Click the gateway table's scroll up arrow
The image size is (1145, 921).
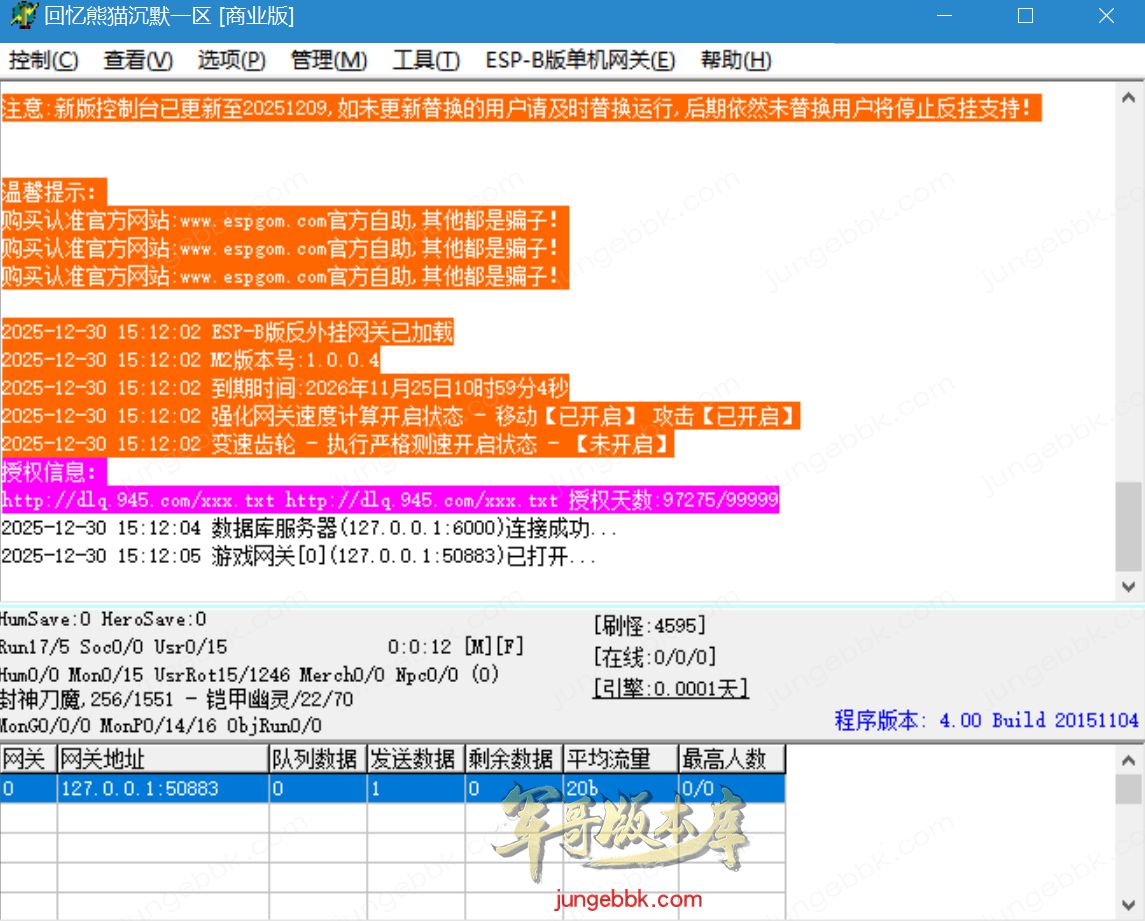coord(1129,761)
